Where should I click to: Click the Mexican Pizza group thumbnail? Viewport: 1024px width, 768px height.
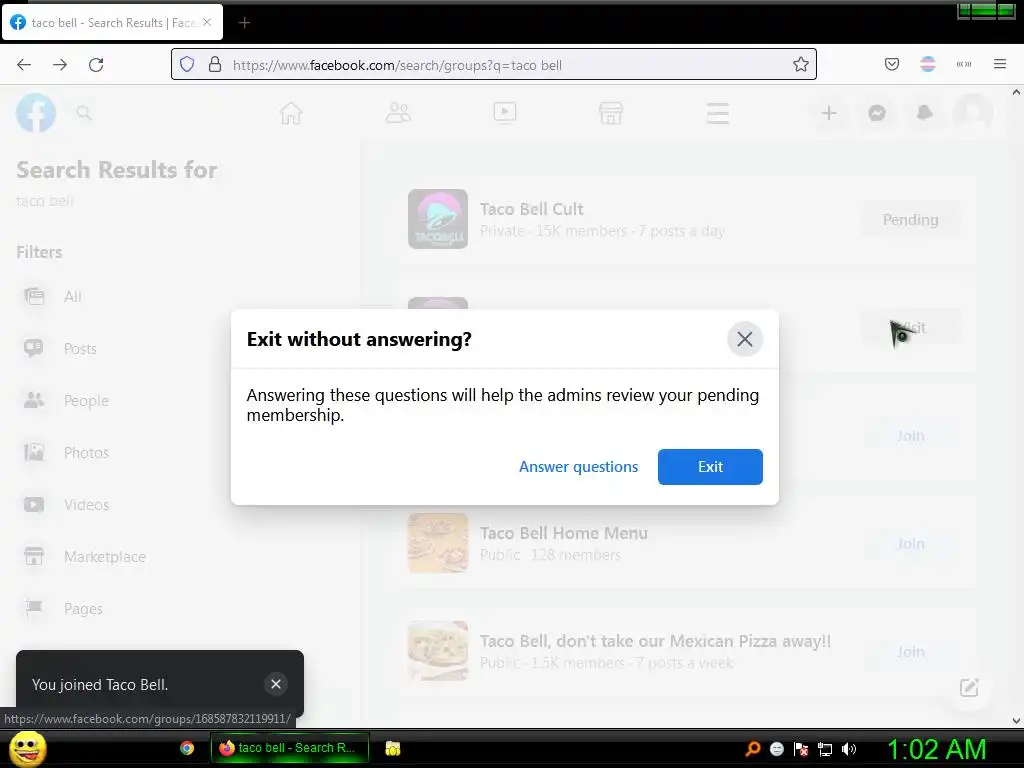tap(438, 651)
